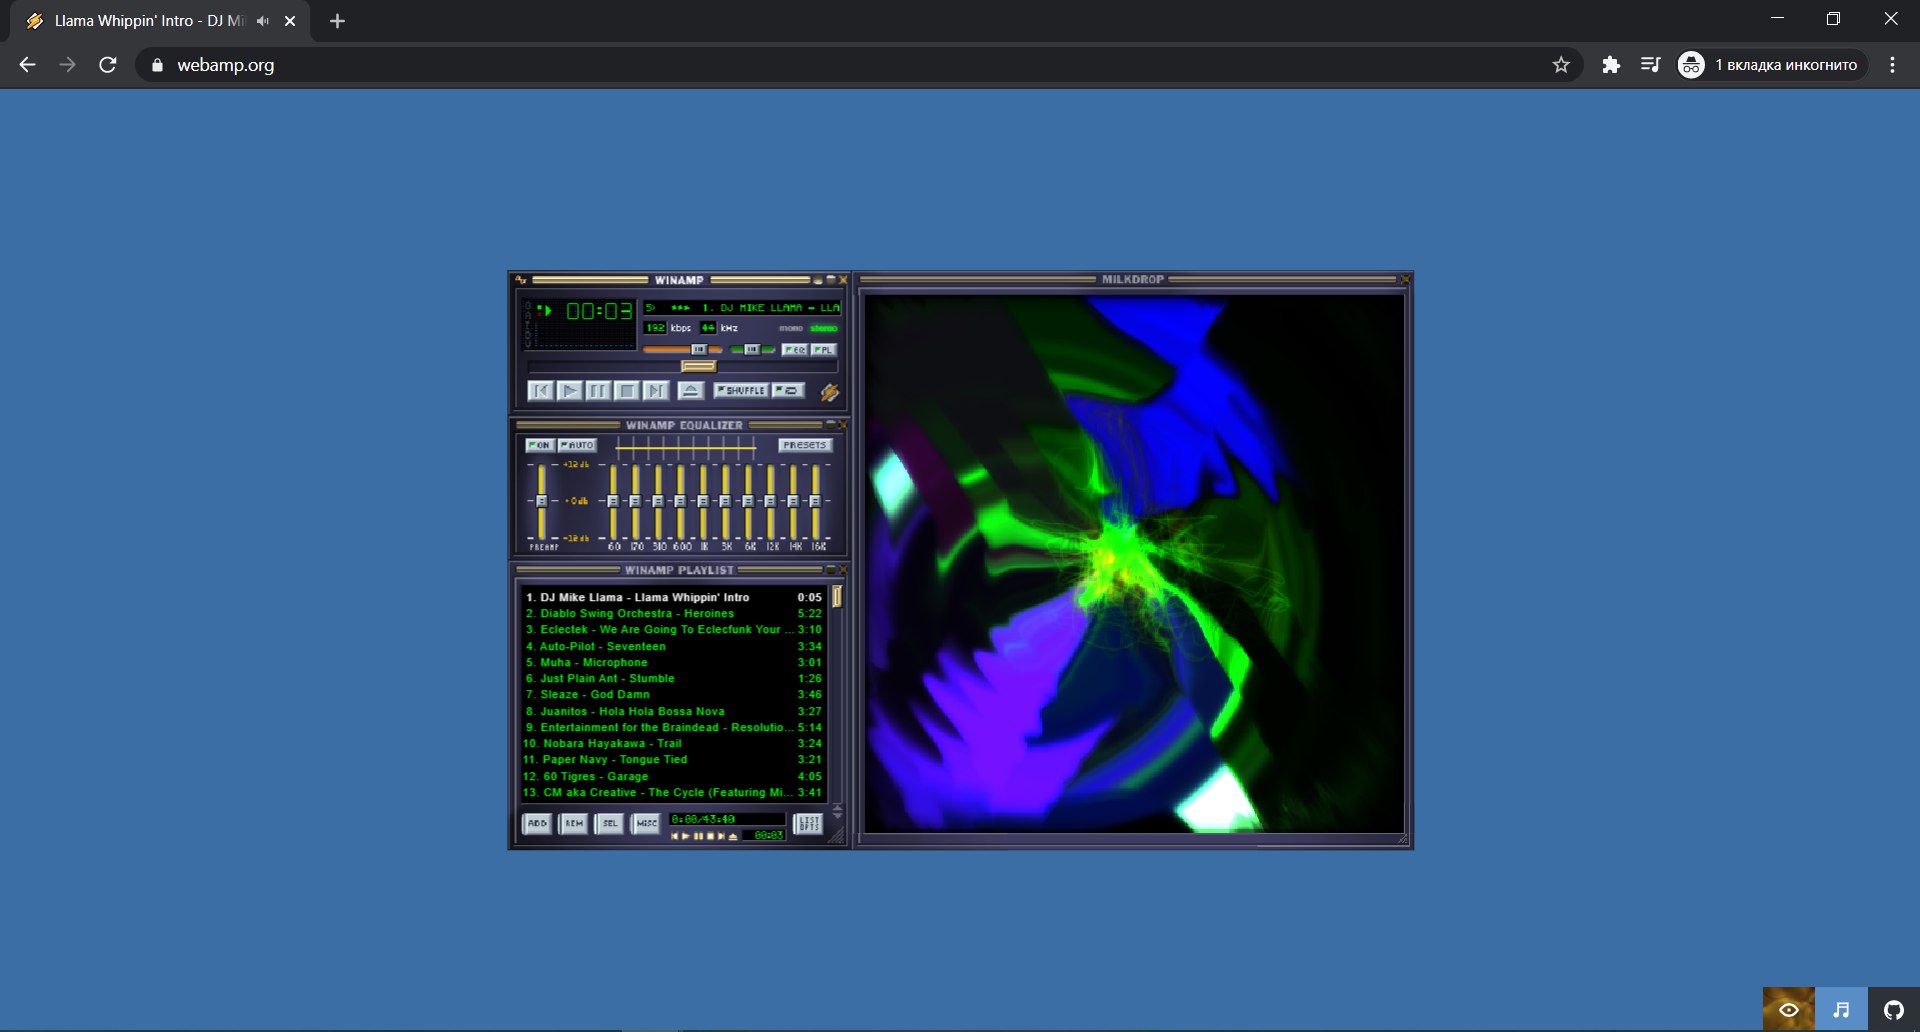Skip to Next track in Winamp main window
1920x1032 pixels.
656,391
